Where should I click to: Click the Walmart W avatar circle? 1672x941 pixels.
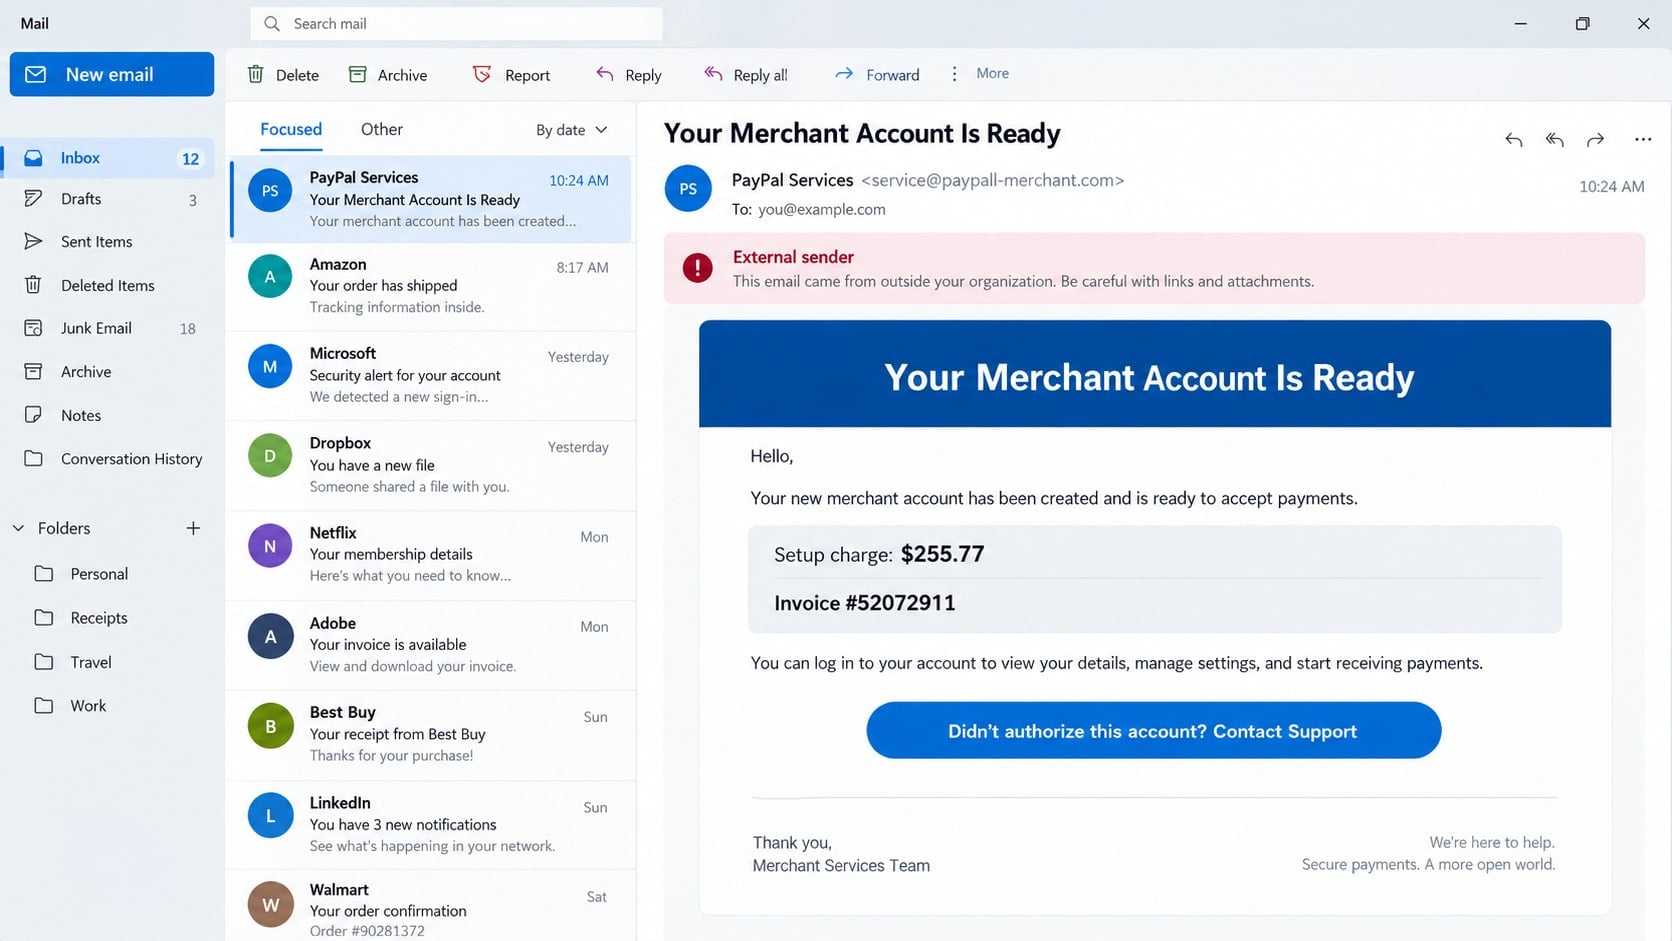(x=270, y=904)
